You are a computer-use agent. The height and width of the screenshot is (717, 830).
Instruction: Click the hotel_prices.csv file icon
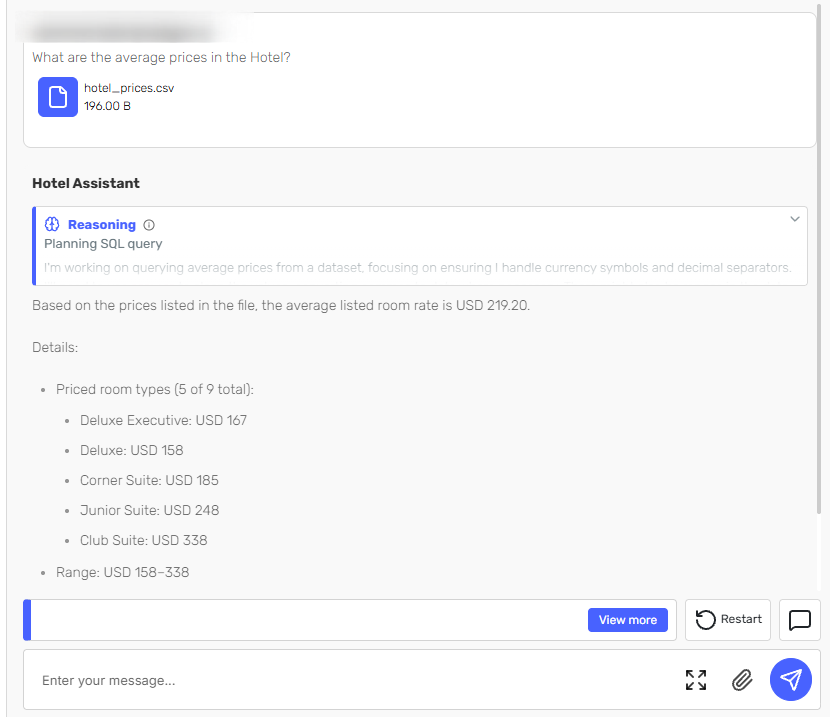[x=58, y=97]
